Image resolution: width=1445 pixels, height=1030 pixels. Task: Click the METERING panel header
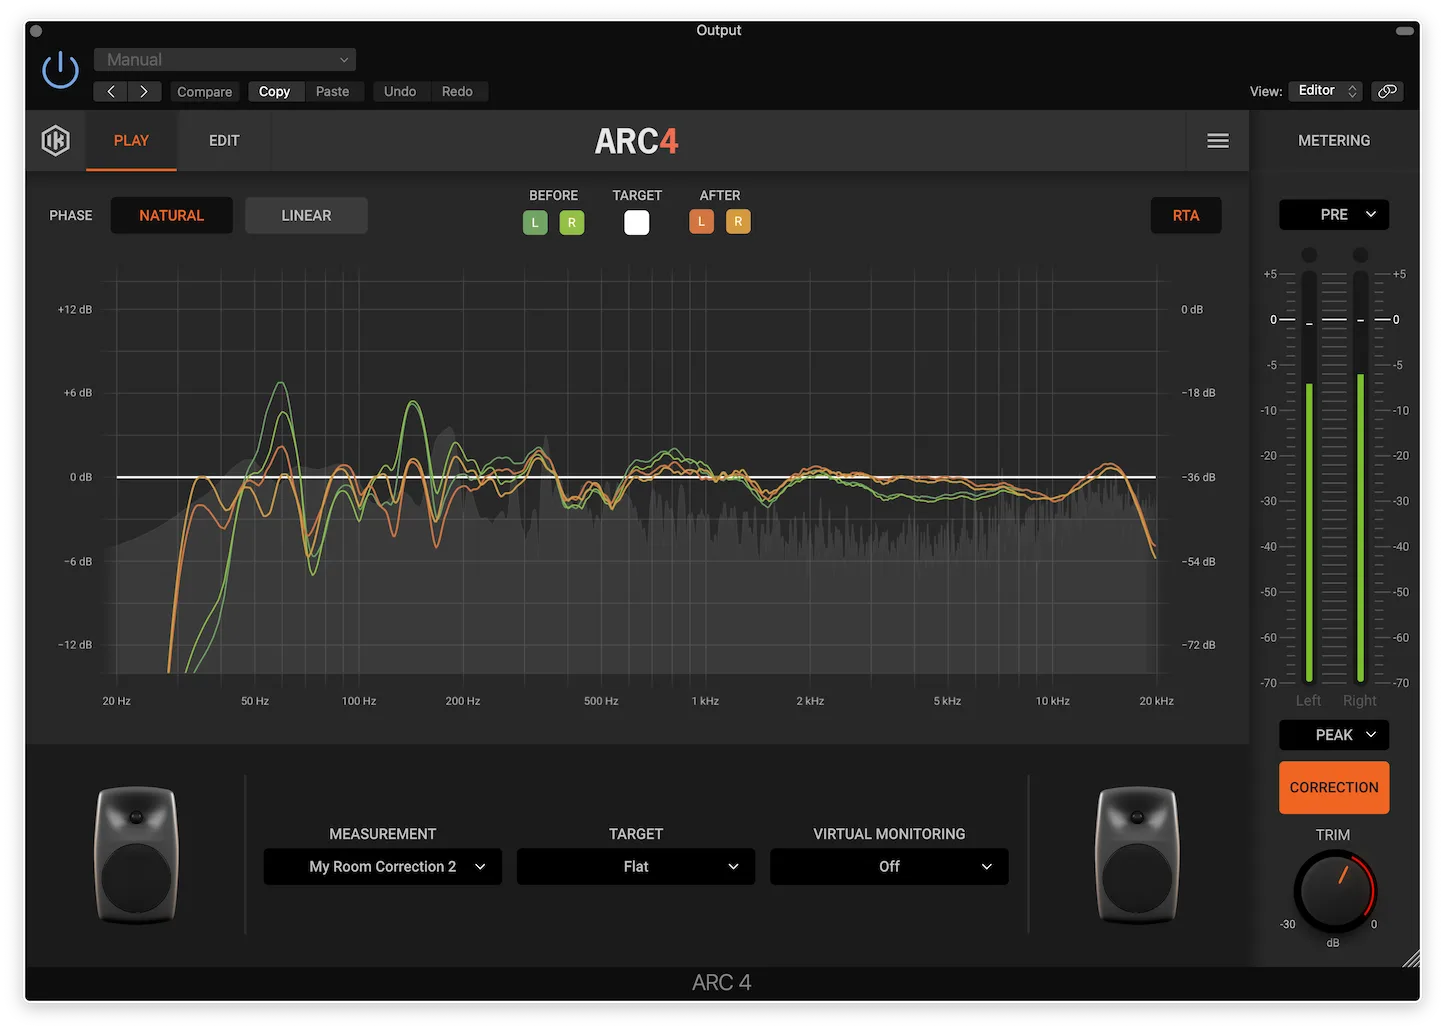click(x=1334, y=141)
